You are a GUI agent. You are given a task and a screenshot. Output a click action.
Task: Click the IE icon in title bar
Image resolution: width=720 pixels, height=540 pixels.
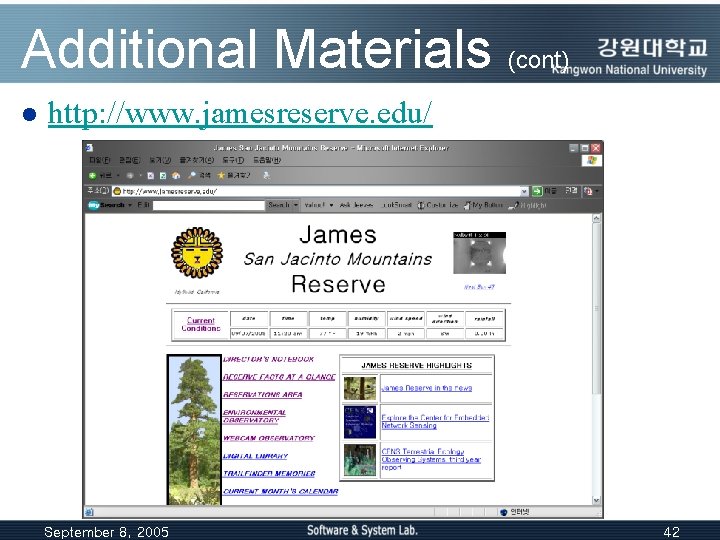90,148
